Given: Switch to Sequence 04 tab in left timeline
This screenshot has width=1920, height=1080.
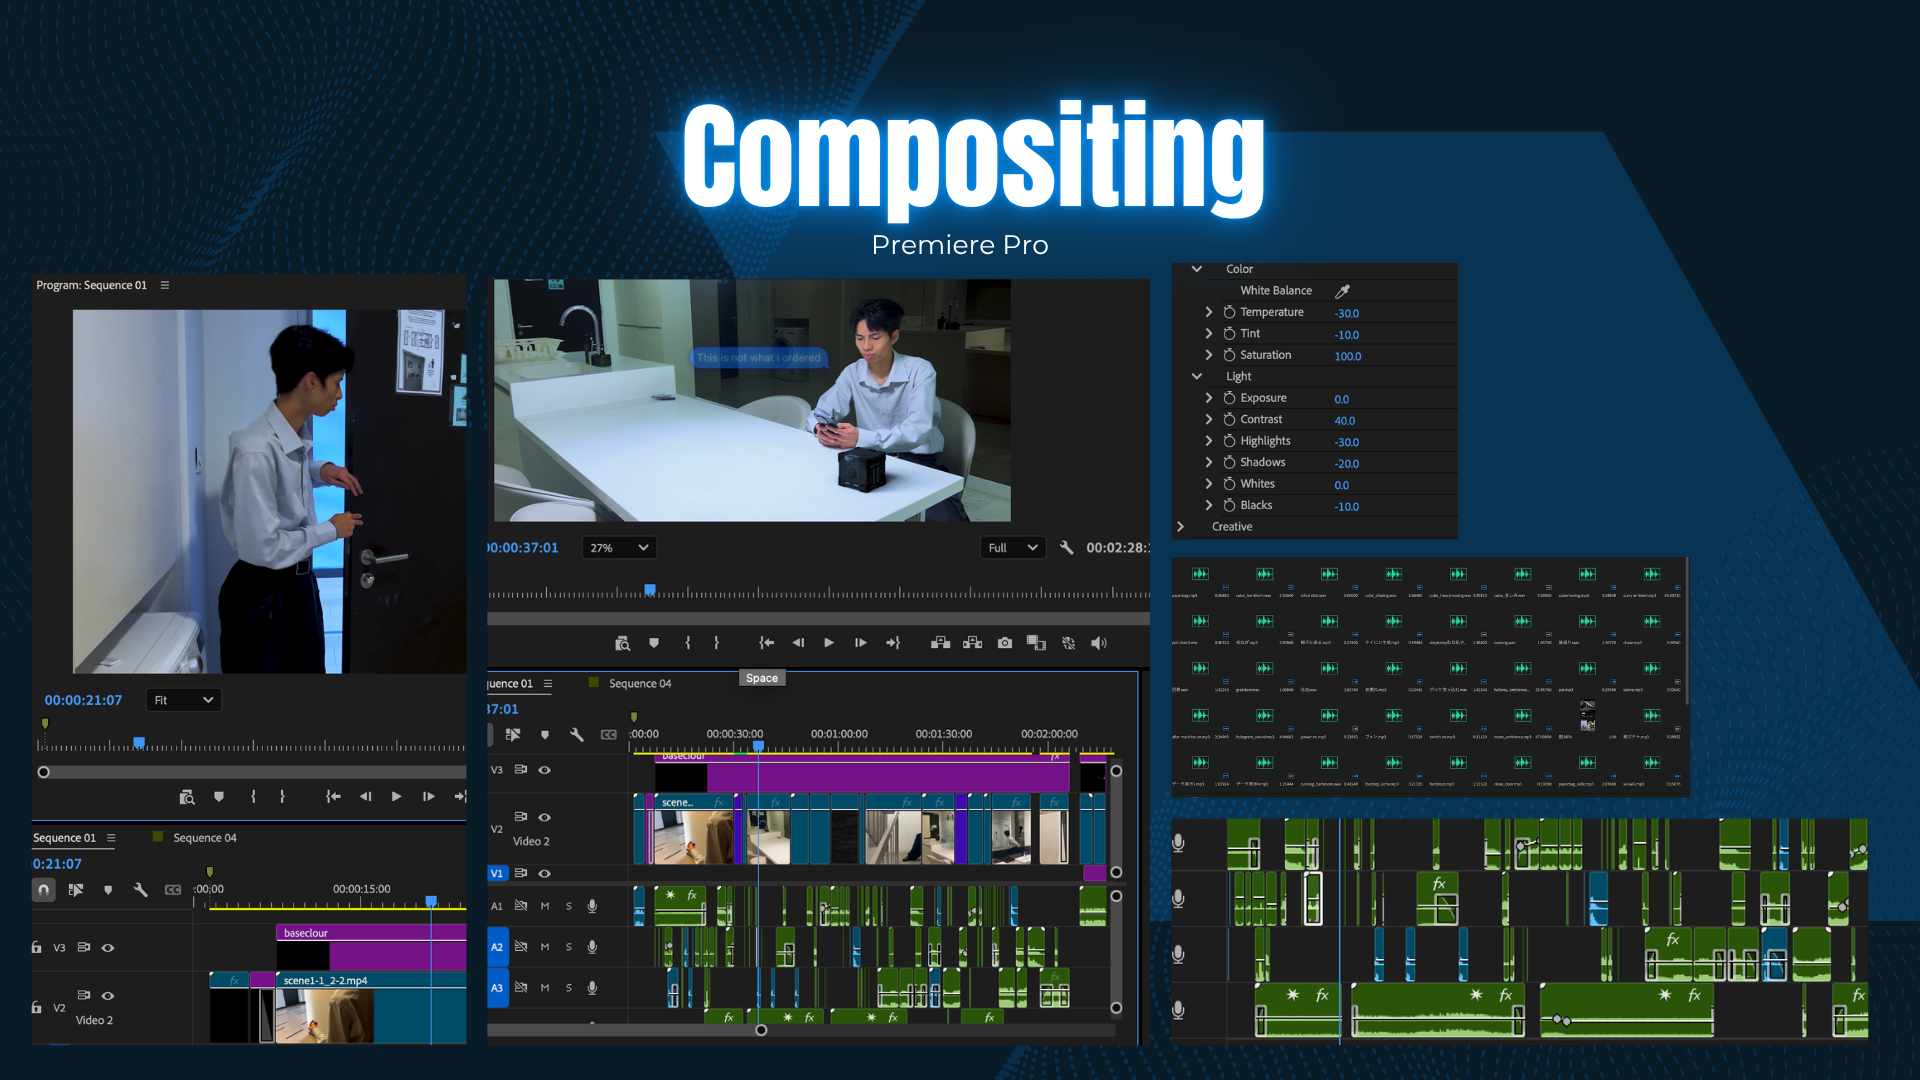Looking at the screenshot, I should coord(205,838).
